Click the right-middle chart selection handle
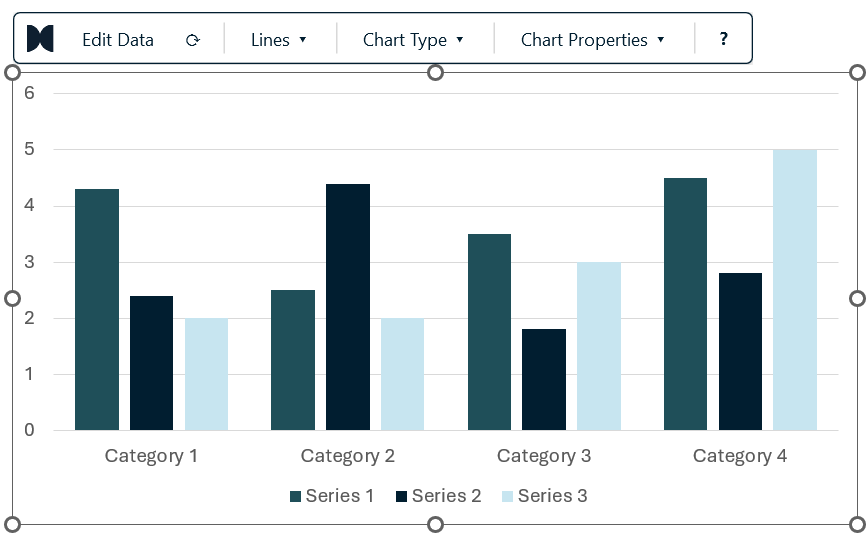Image resolution: width=868 pixels, height=537 pixels. coord(857,298)
